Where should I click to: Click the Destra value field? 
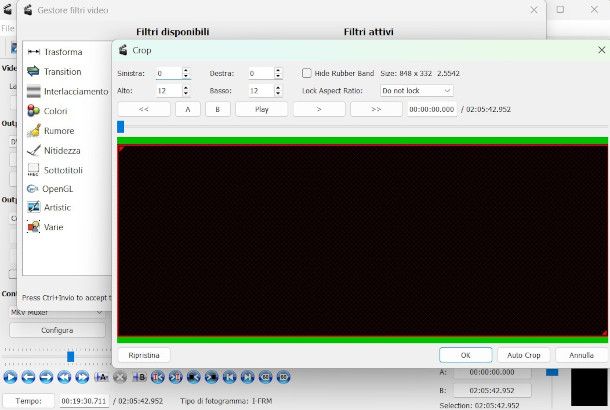(x=261, y=73)
